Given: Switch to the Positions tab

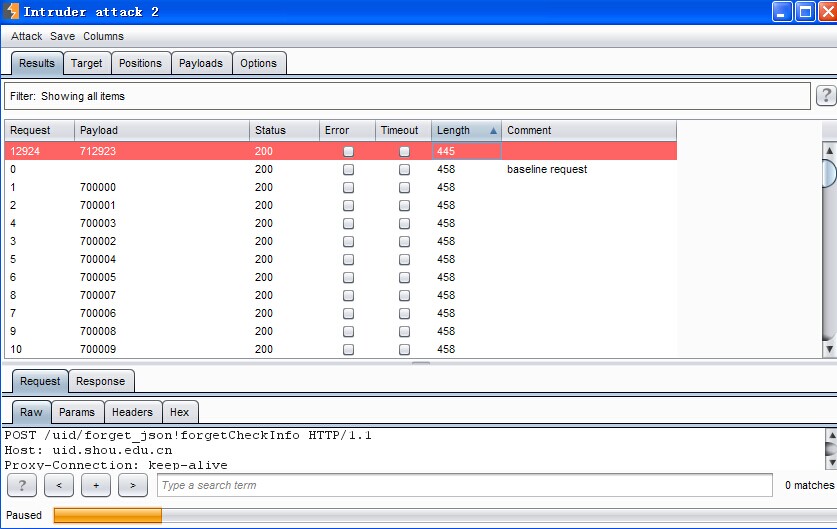Looking at the screenshot, I should pos(140,63).
